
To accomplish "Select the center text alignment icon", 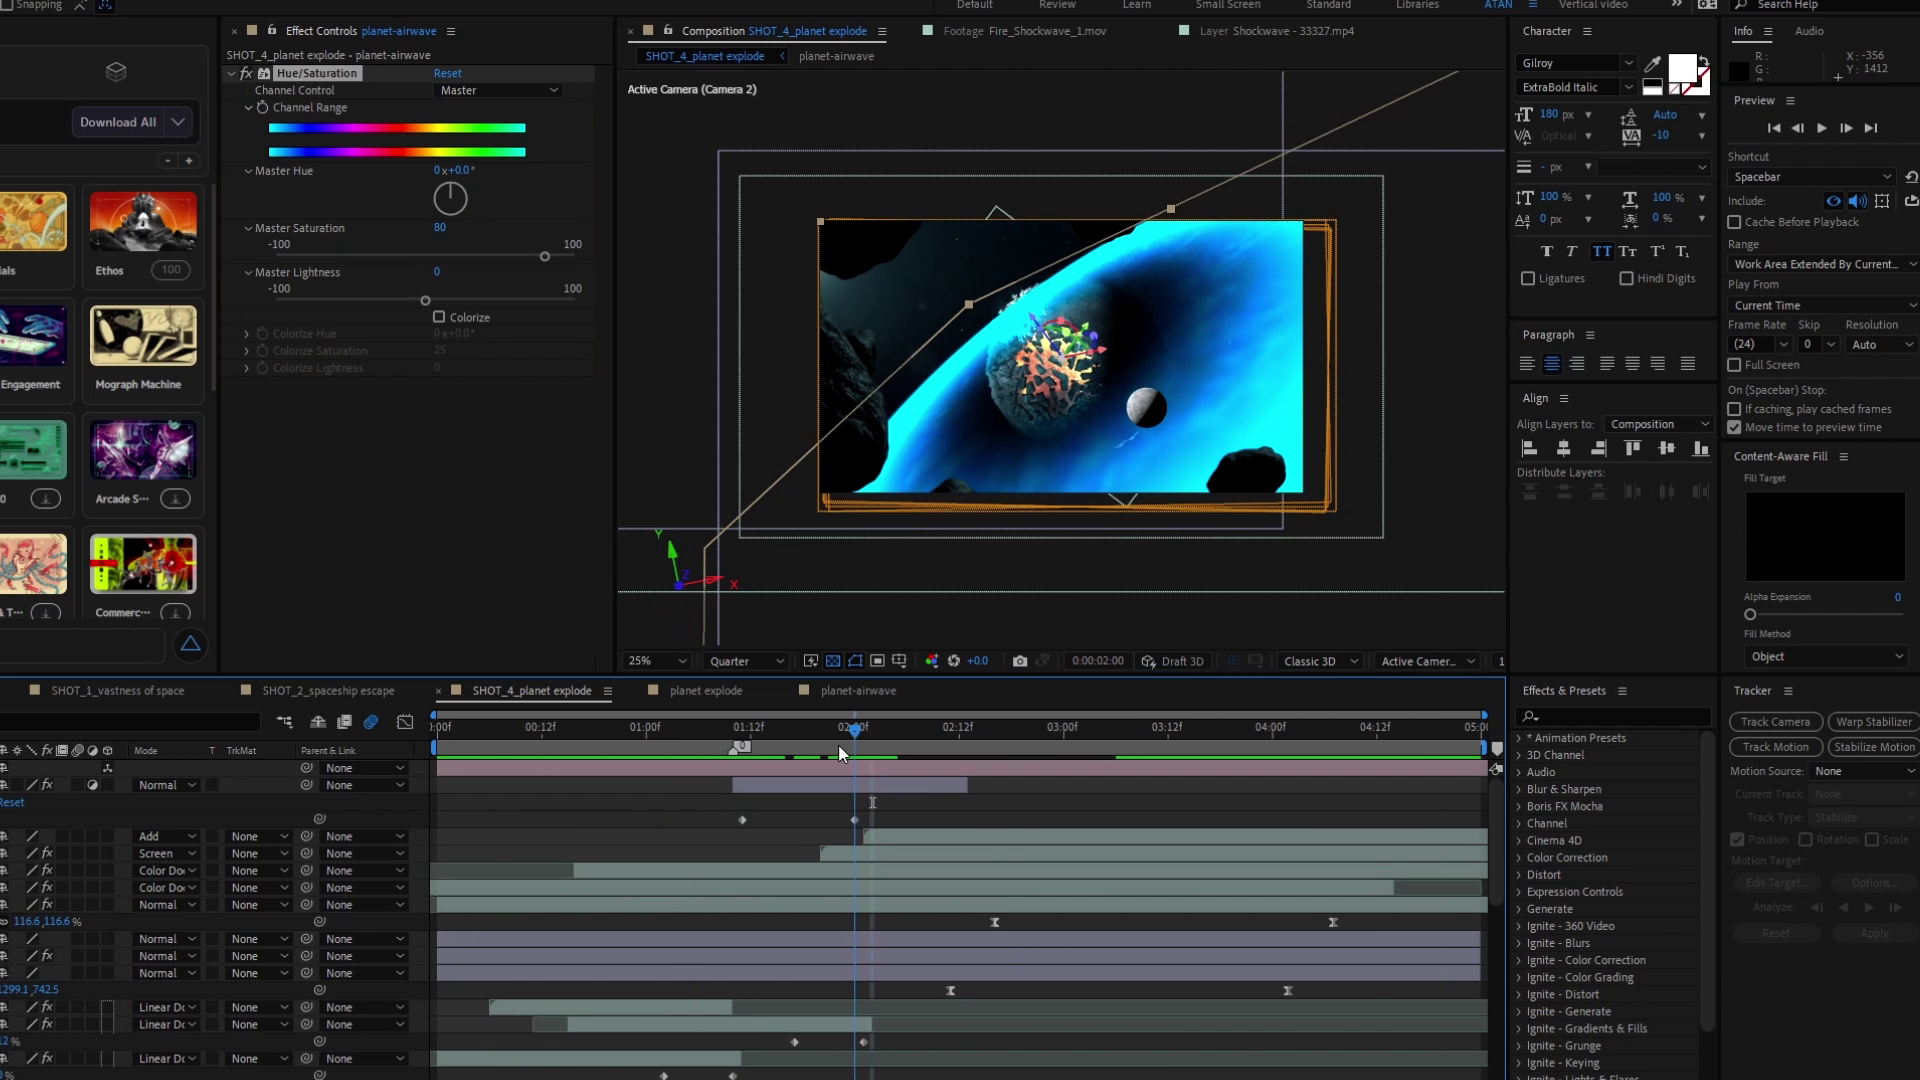I will point(1552,364).
